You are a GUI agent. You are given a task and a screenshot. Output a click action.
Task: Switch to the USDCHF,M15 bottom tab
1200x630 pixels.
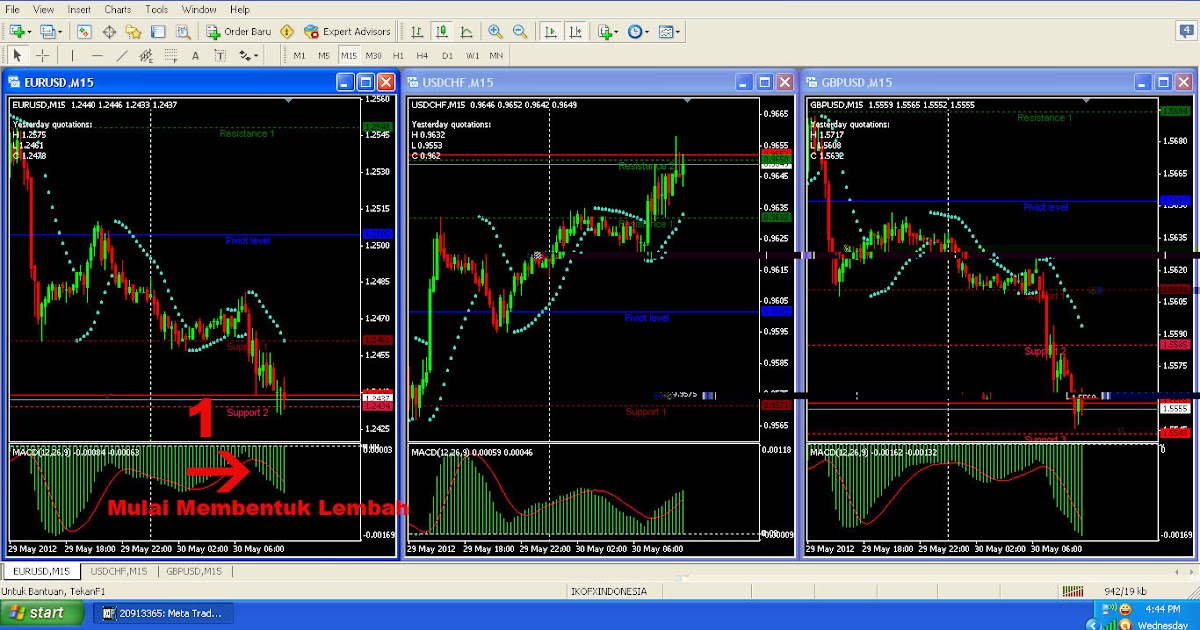[118, 571]
